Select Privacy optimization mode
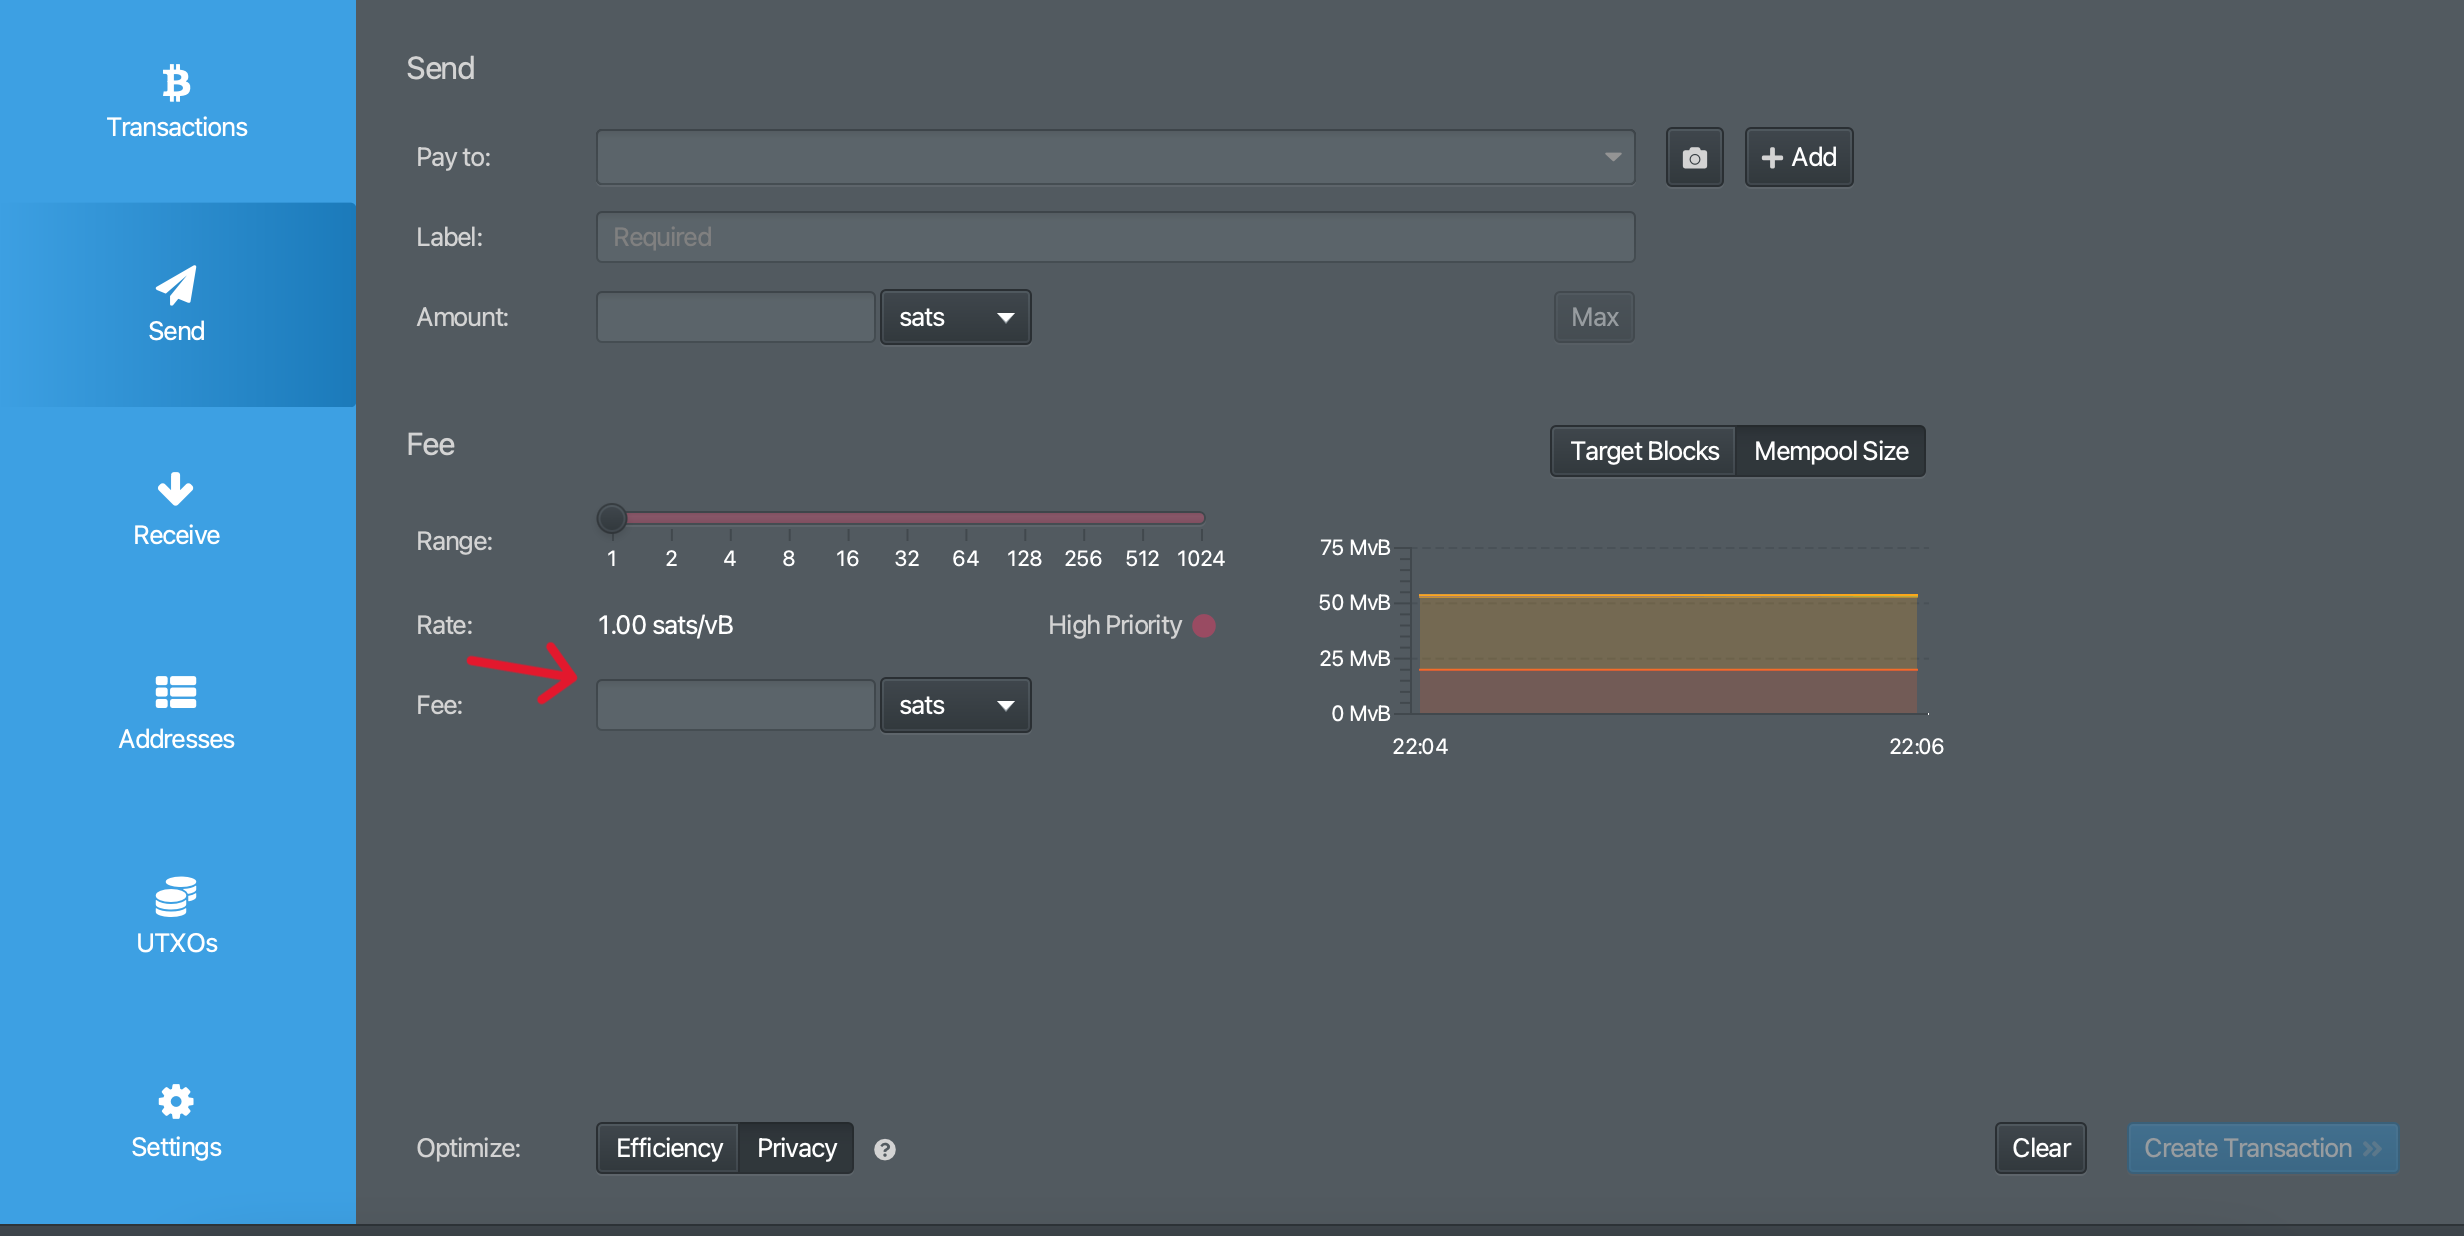2464x1236 pixels. tap(796, 1148)
